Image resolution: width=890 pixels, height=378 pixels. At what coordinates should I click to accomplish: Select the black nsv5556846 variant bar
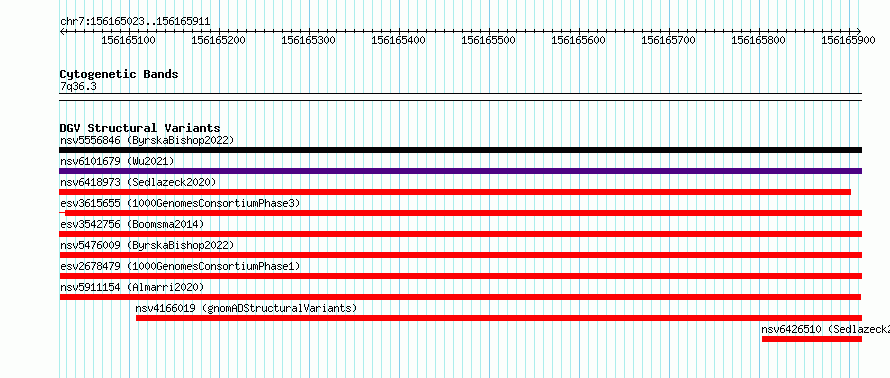click(x=460, y=150)
